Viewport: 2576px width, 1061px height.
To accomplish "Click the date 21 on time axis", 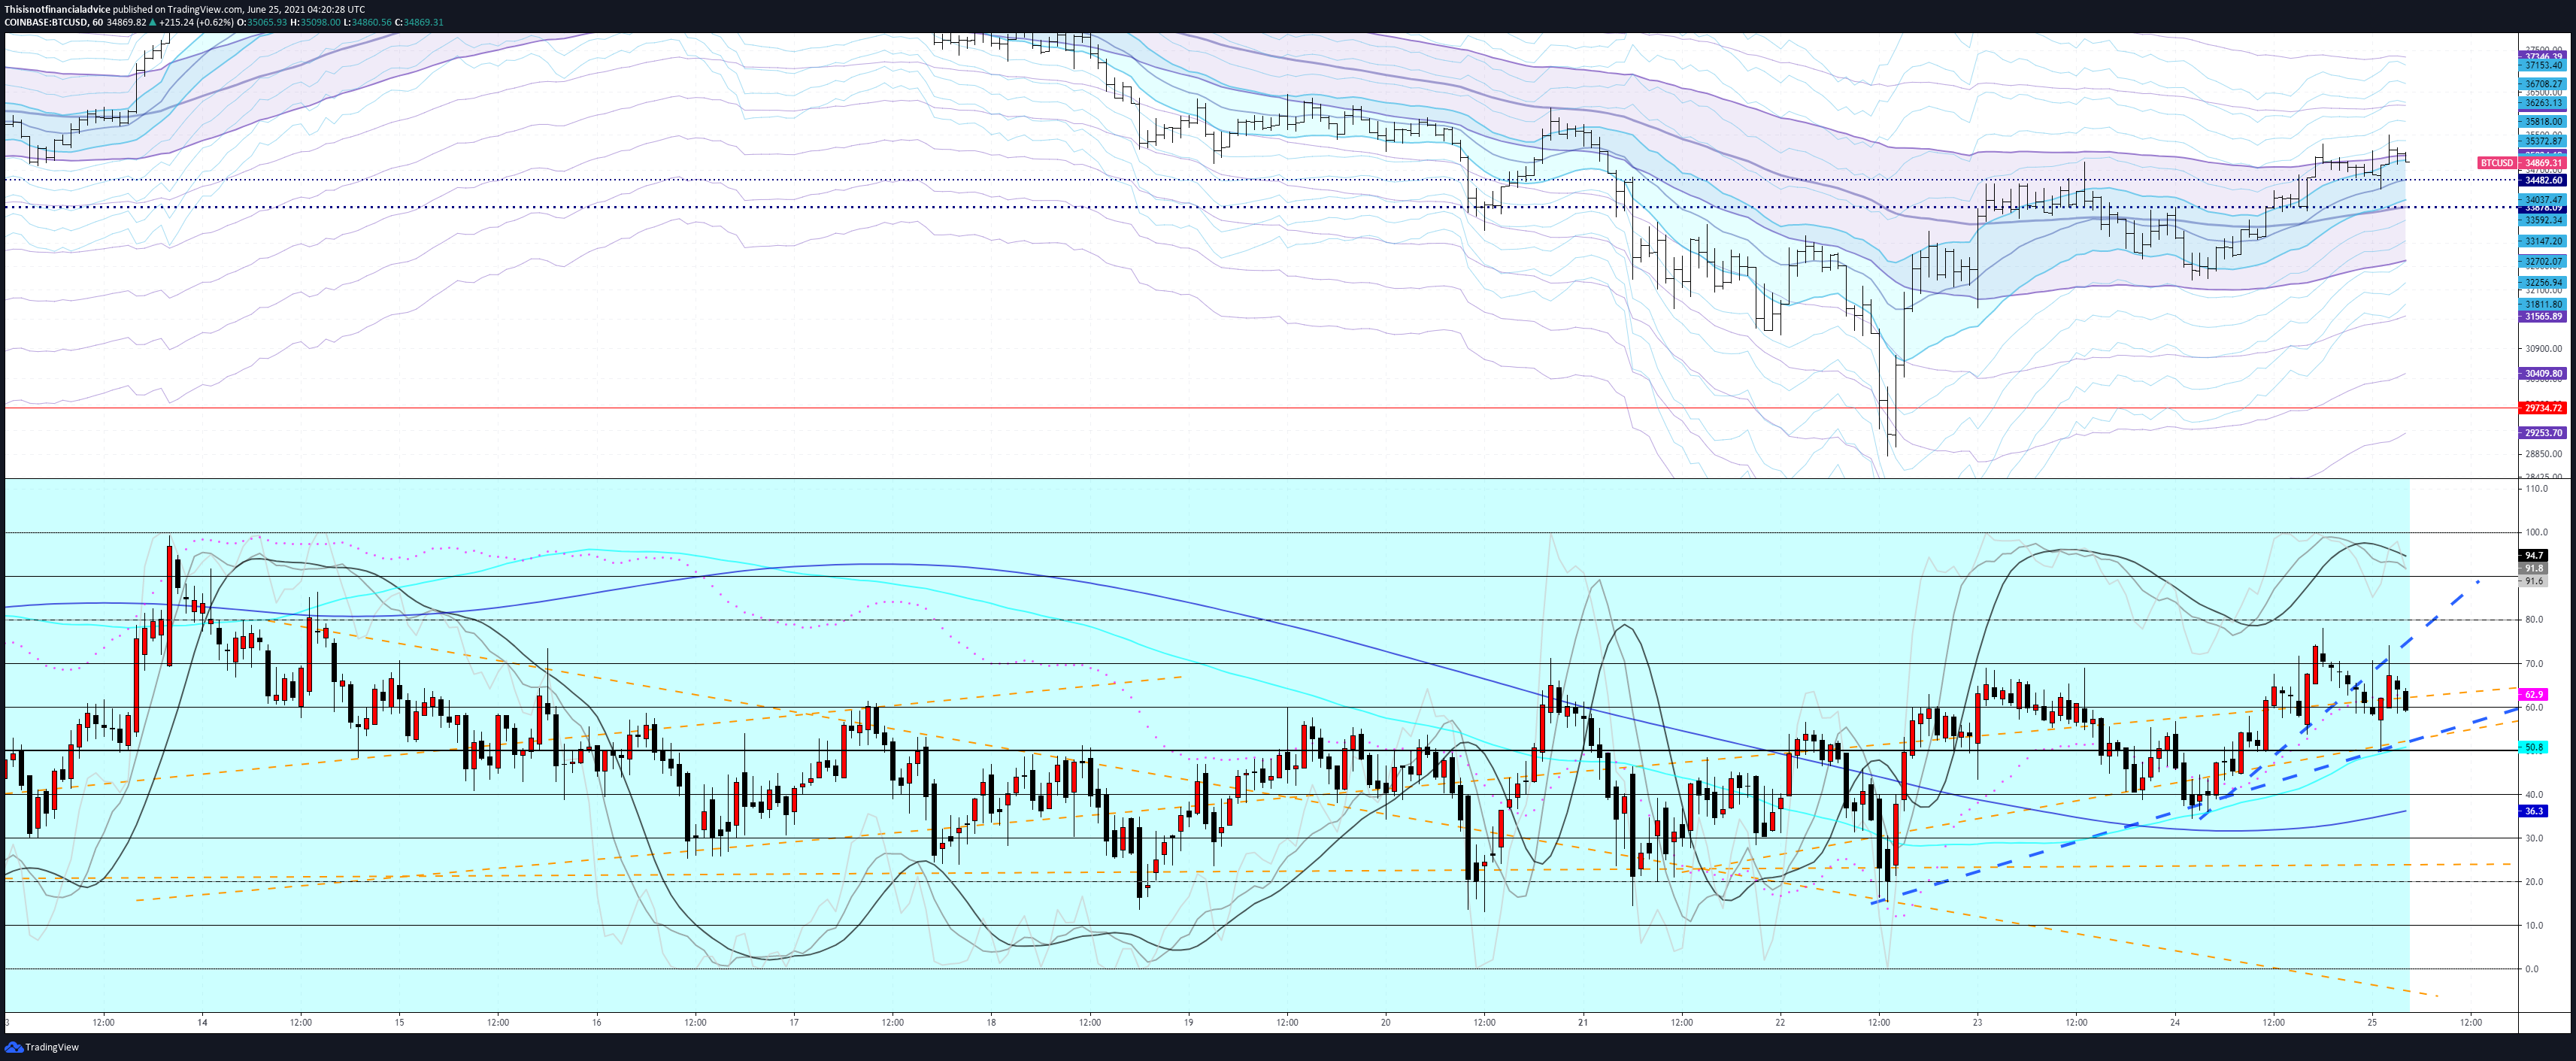I will pos(1583,1023).
